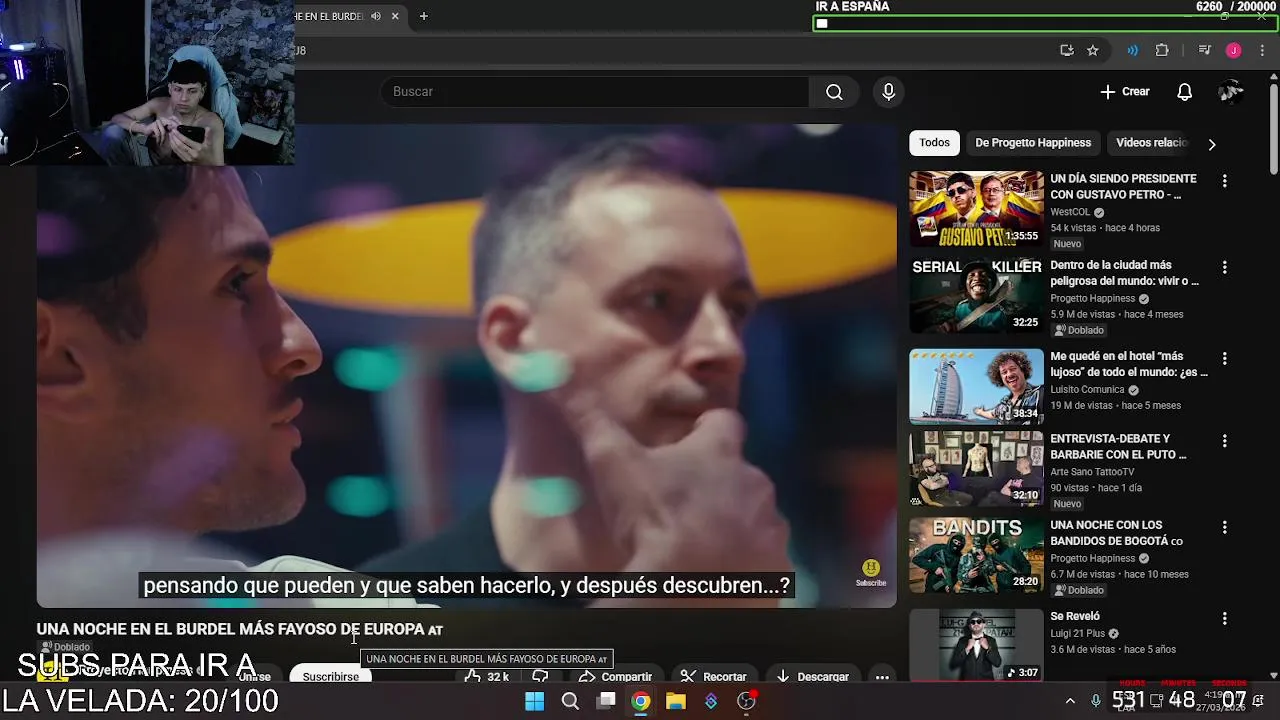The image size is (1280, 720).
Task: Click title 'UNA NOCHE CON LOS BANDIDOS DE BOGOTÁ'
Action: click(1116, 533)
